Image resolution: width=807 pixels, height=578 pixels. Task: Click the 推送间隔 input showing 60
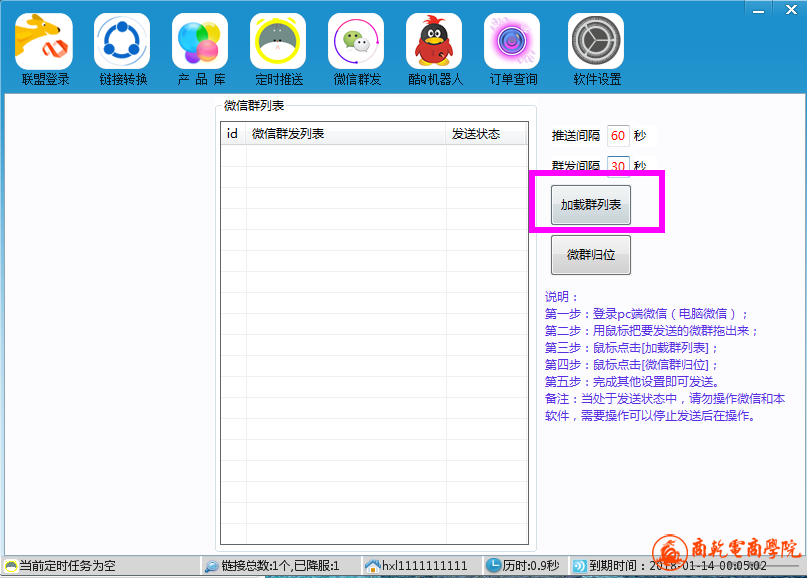point(617,136)
